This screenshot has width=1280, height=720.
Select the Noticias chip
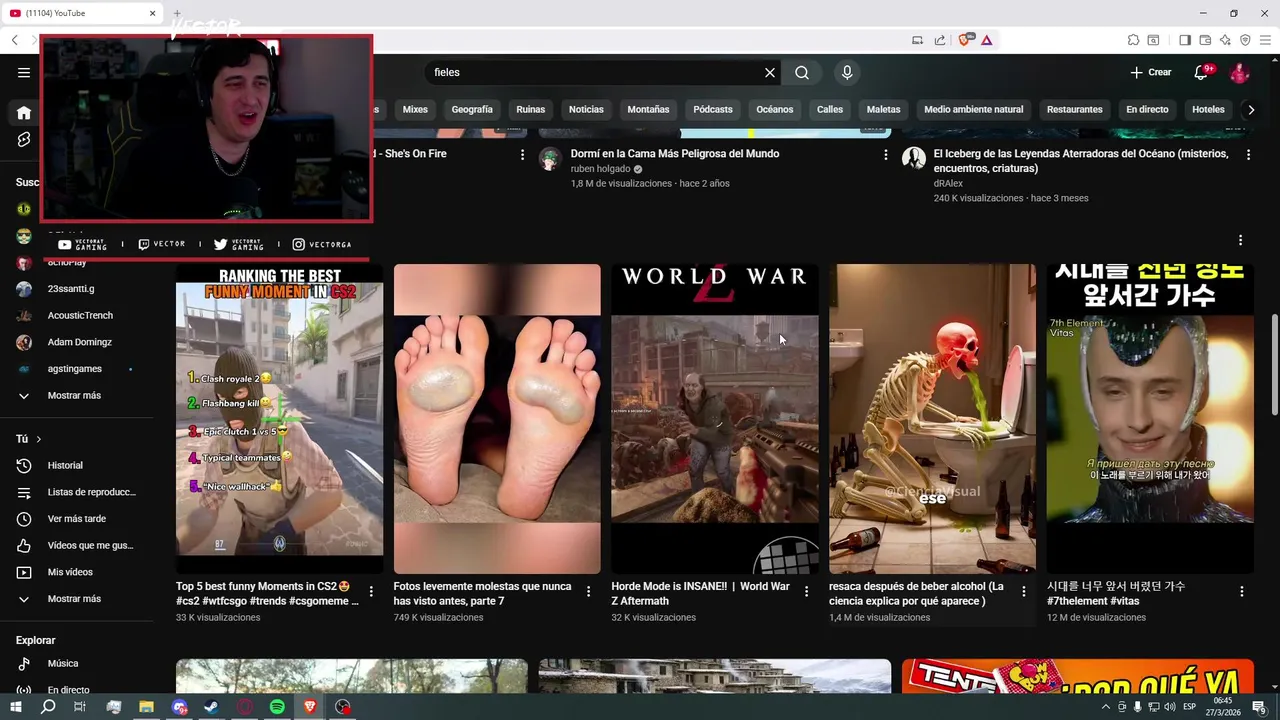point(586,109)
